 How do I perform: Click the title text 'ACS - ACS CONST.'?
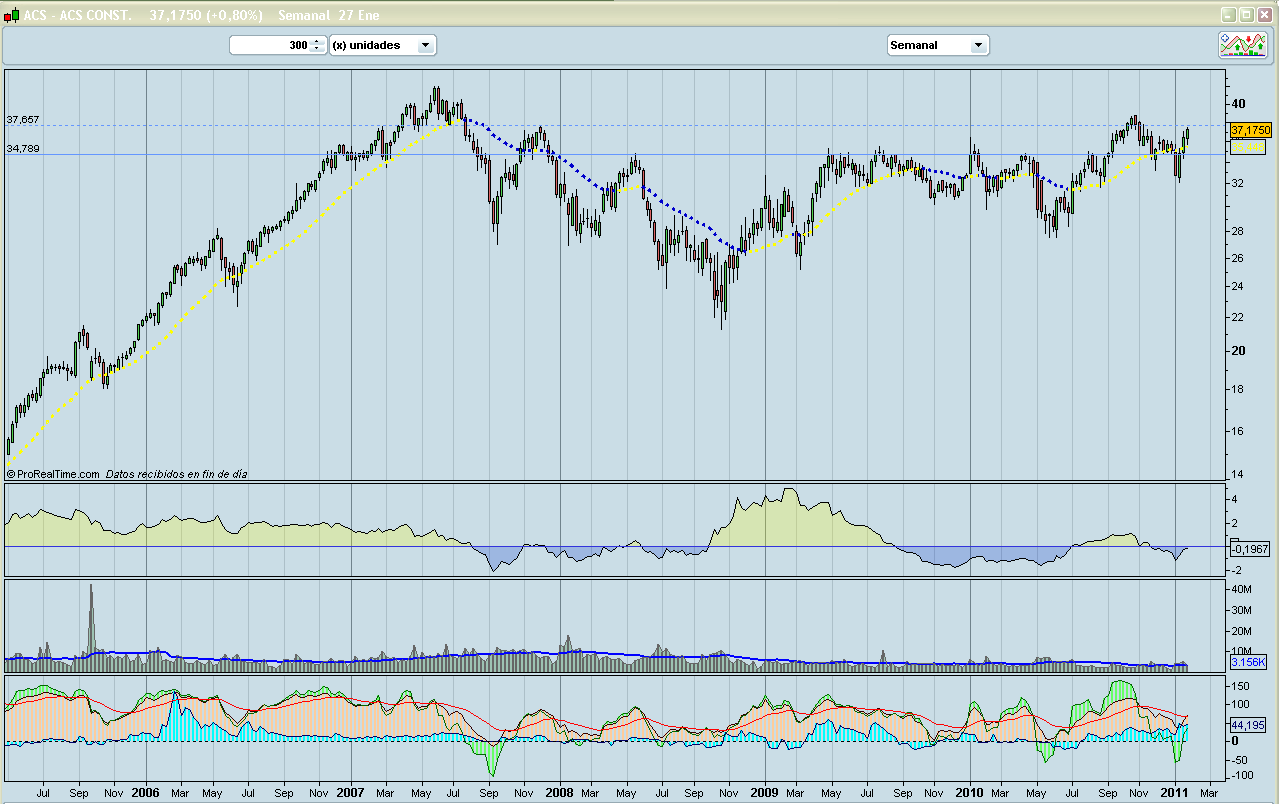pyautogui.click(x=78, y=16)
